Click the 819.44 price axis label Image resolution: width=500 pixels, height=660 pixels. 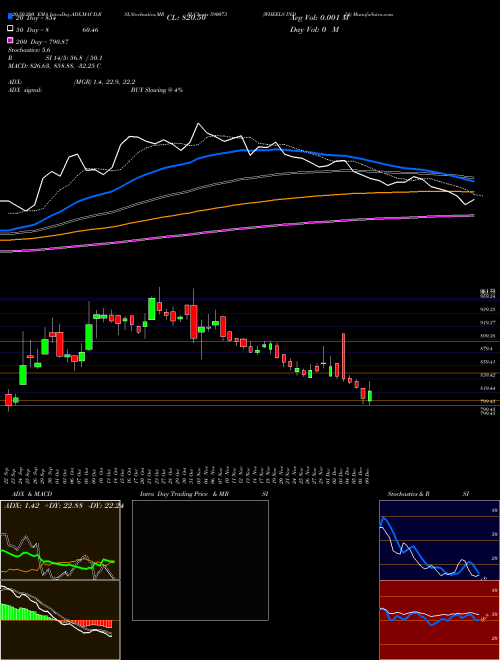point(488,388)
